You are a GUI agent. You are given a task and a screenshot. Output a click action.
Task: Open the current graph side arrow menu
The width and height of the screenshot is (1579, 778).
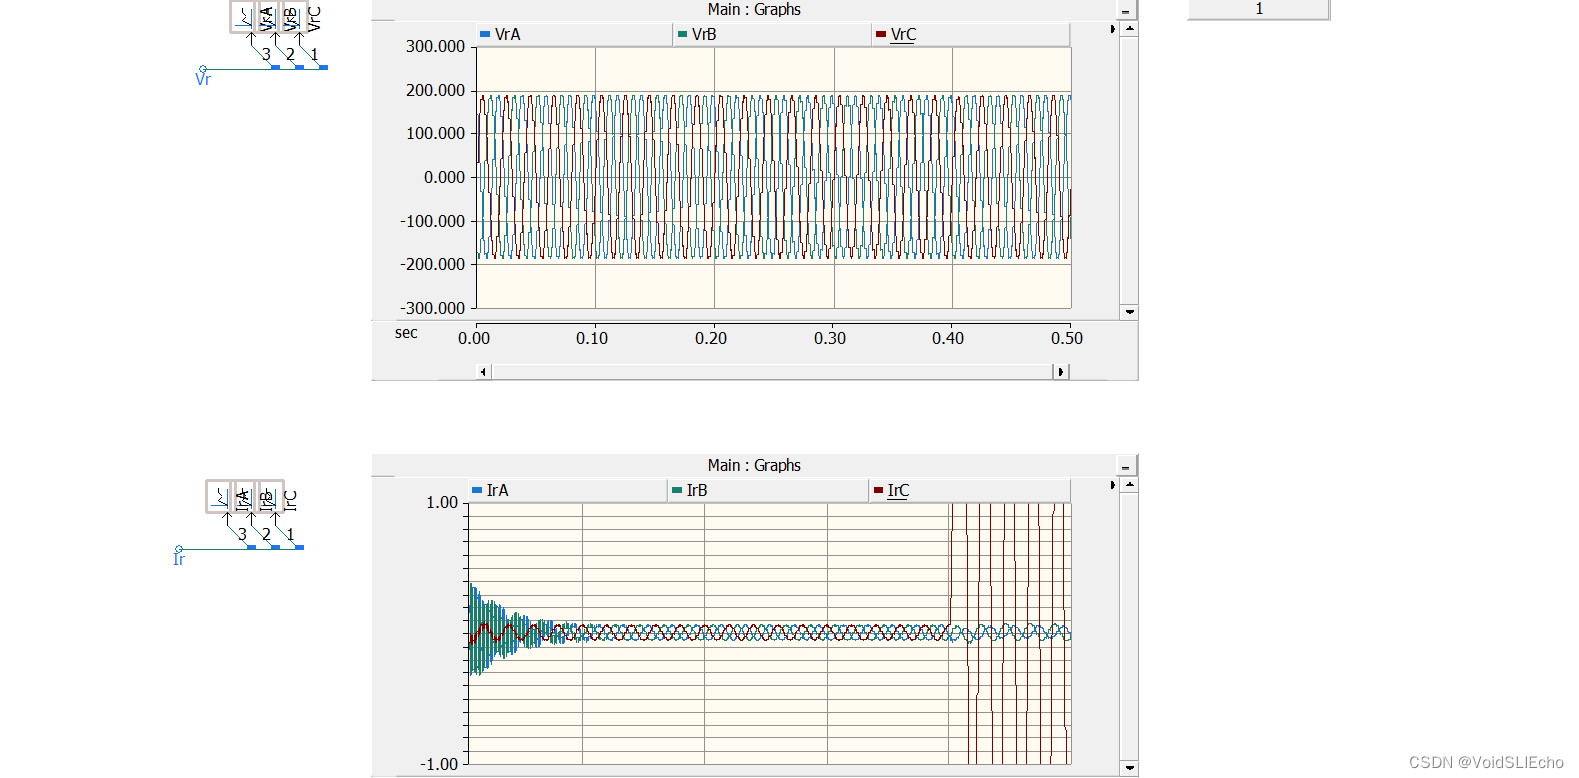point(1112,486)
